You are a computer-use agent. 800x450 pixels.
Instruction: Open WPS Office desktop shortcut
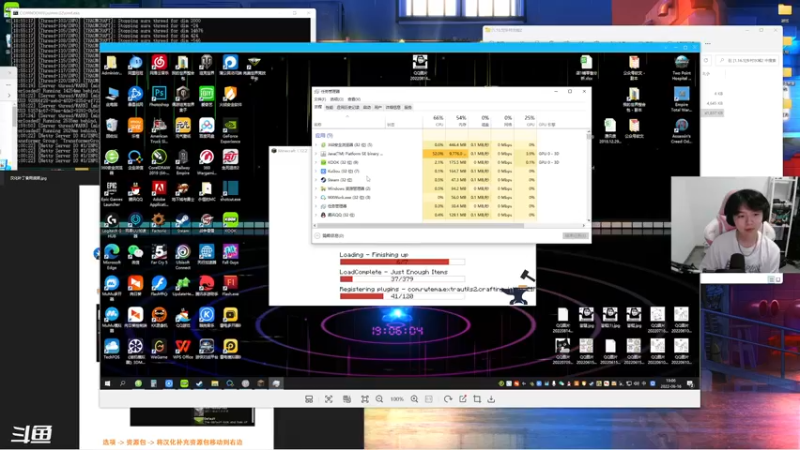183,349
